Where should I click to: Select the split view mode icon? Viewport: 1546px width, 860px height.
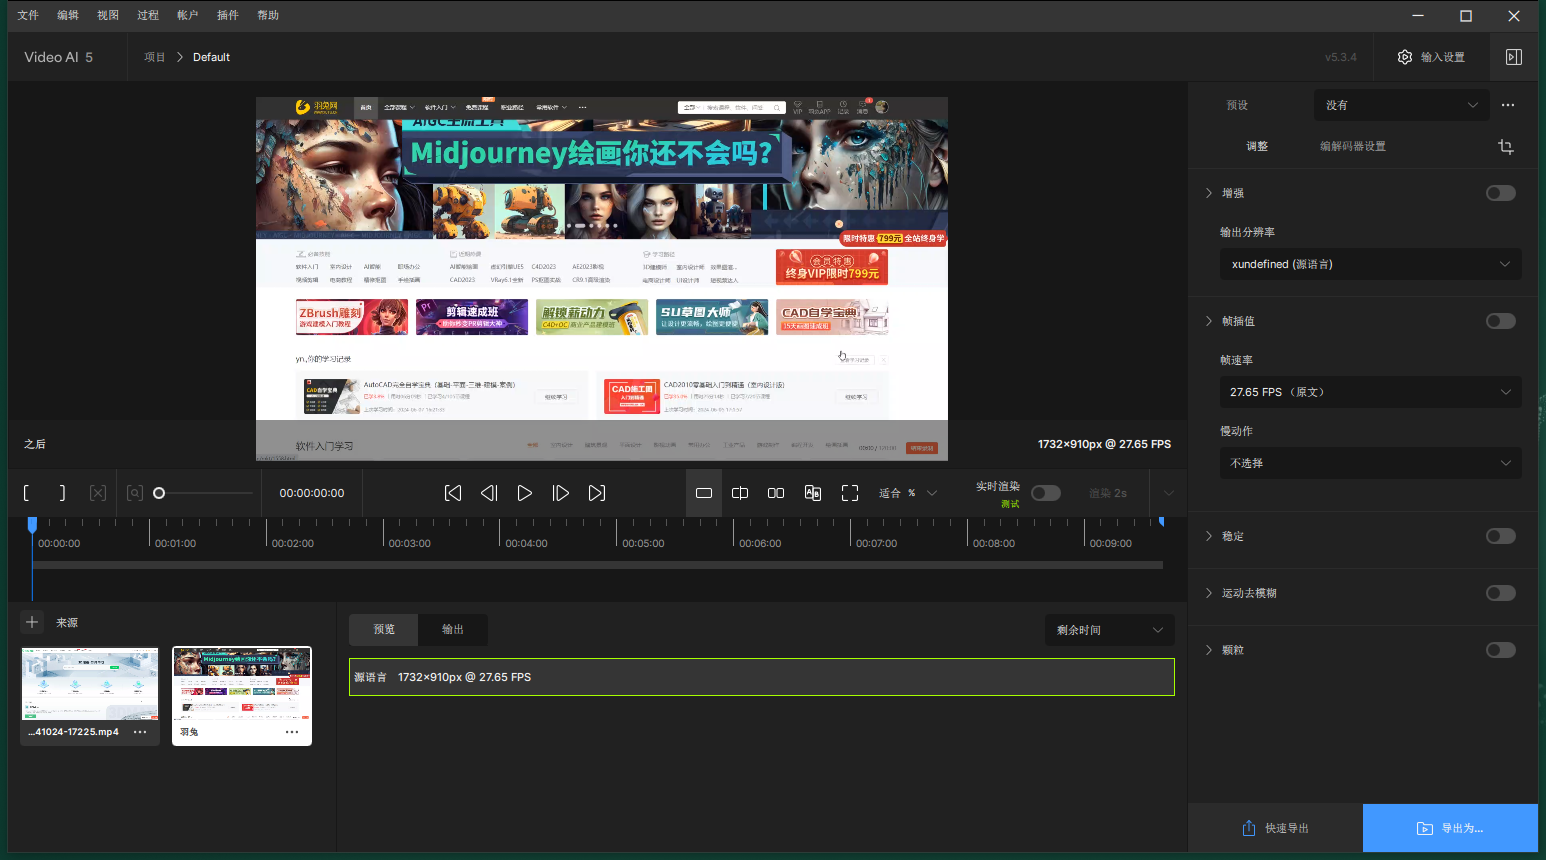(740, 493)
